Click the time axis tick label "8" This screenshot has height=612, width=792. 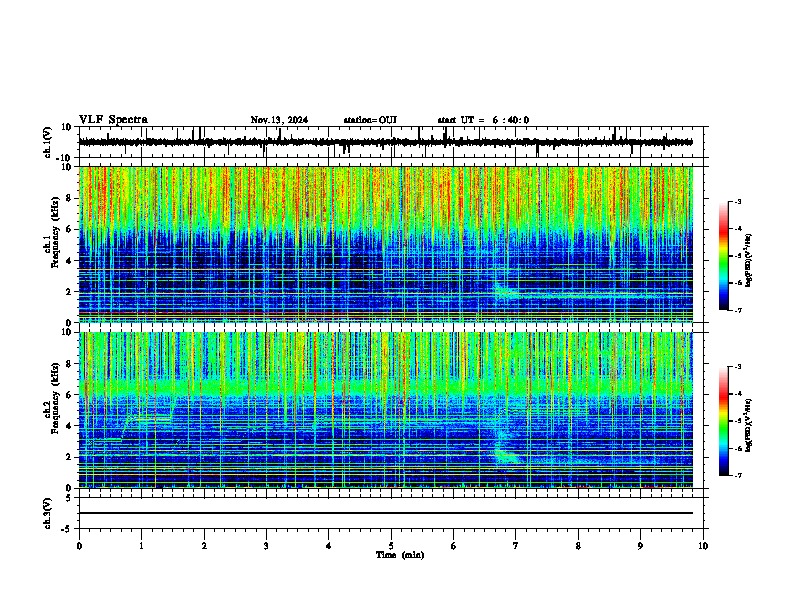tap(578, 546)
